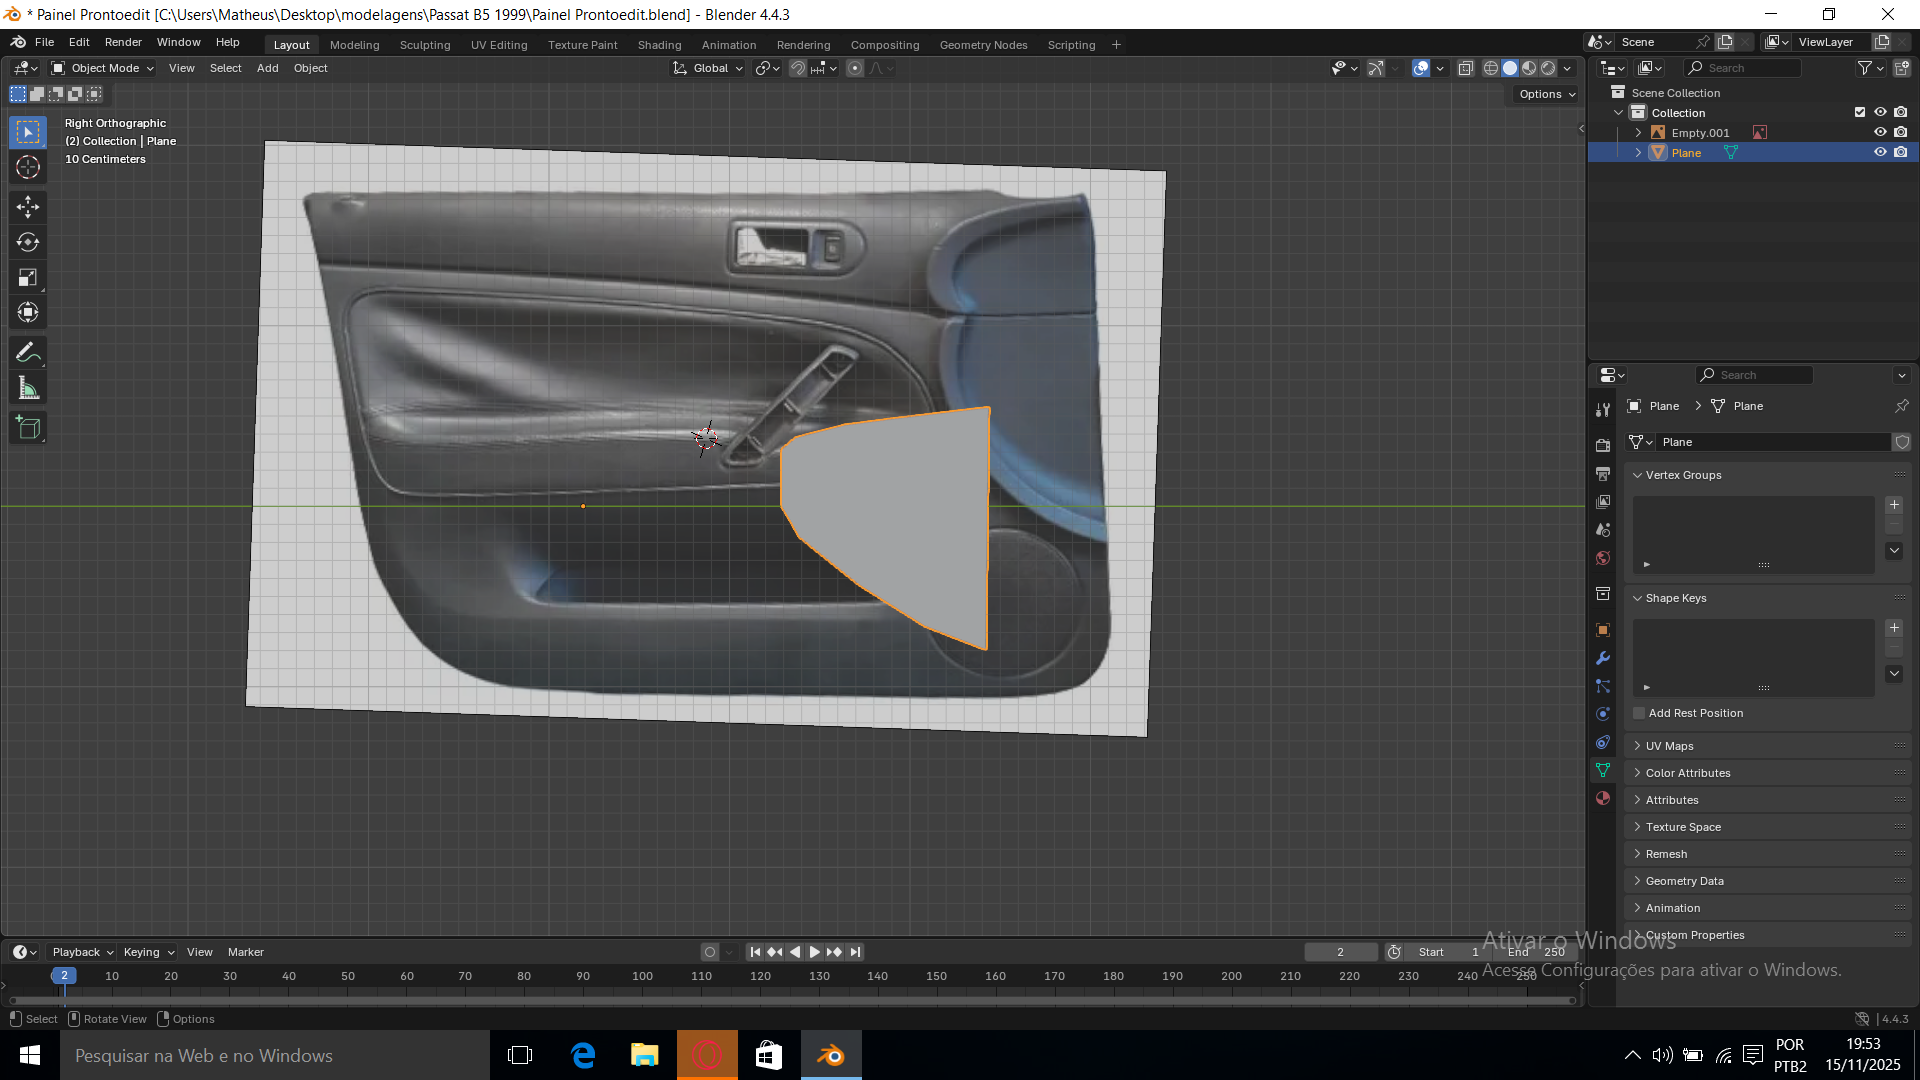Viewport: 1920px width, 1080px height.
Task: Activate the Annotate pencil tool
Action: [28, 352]
